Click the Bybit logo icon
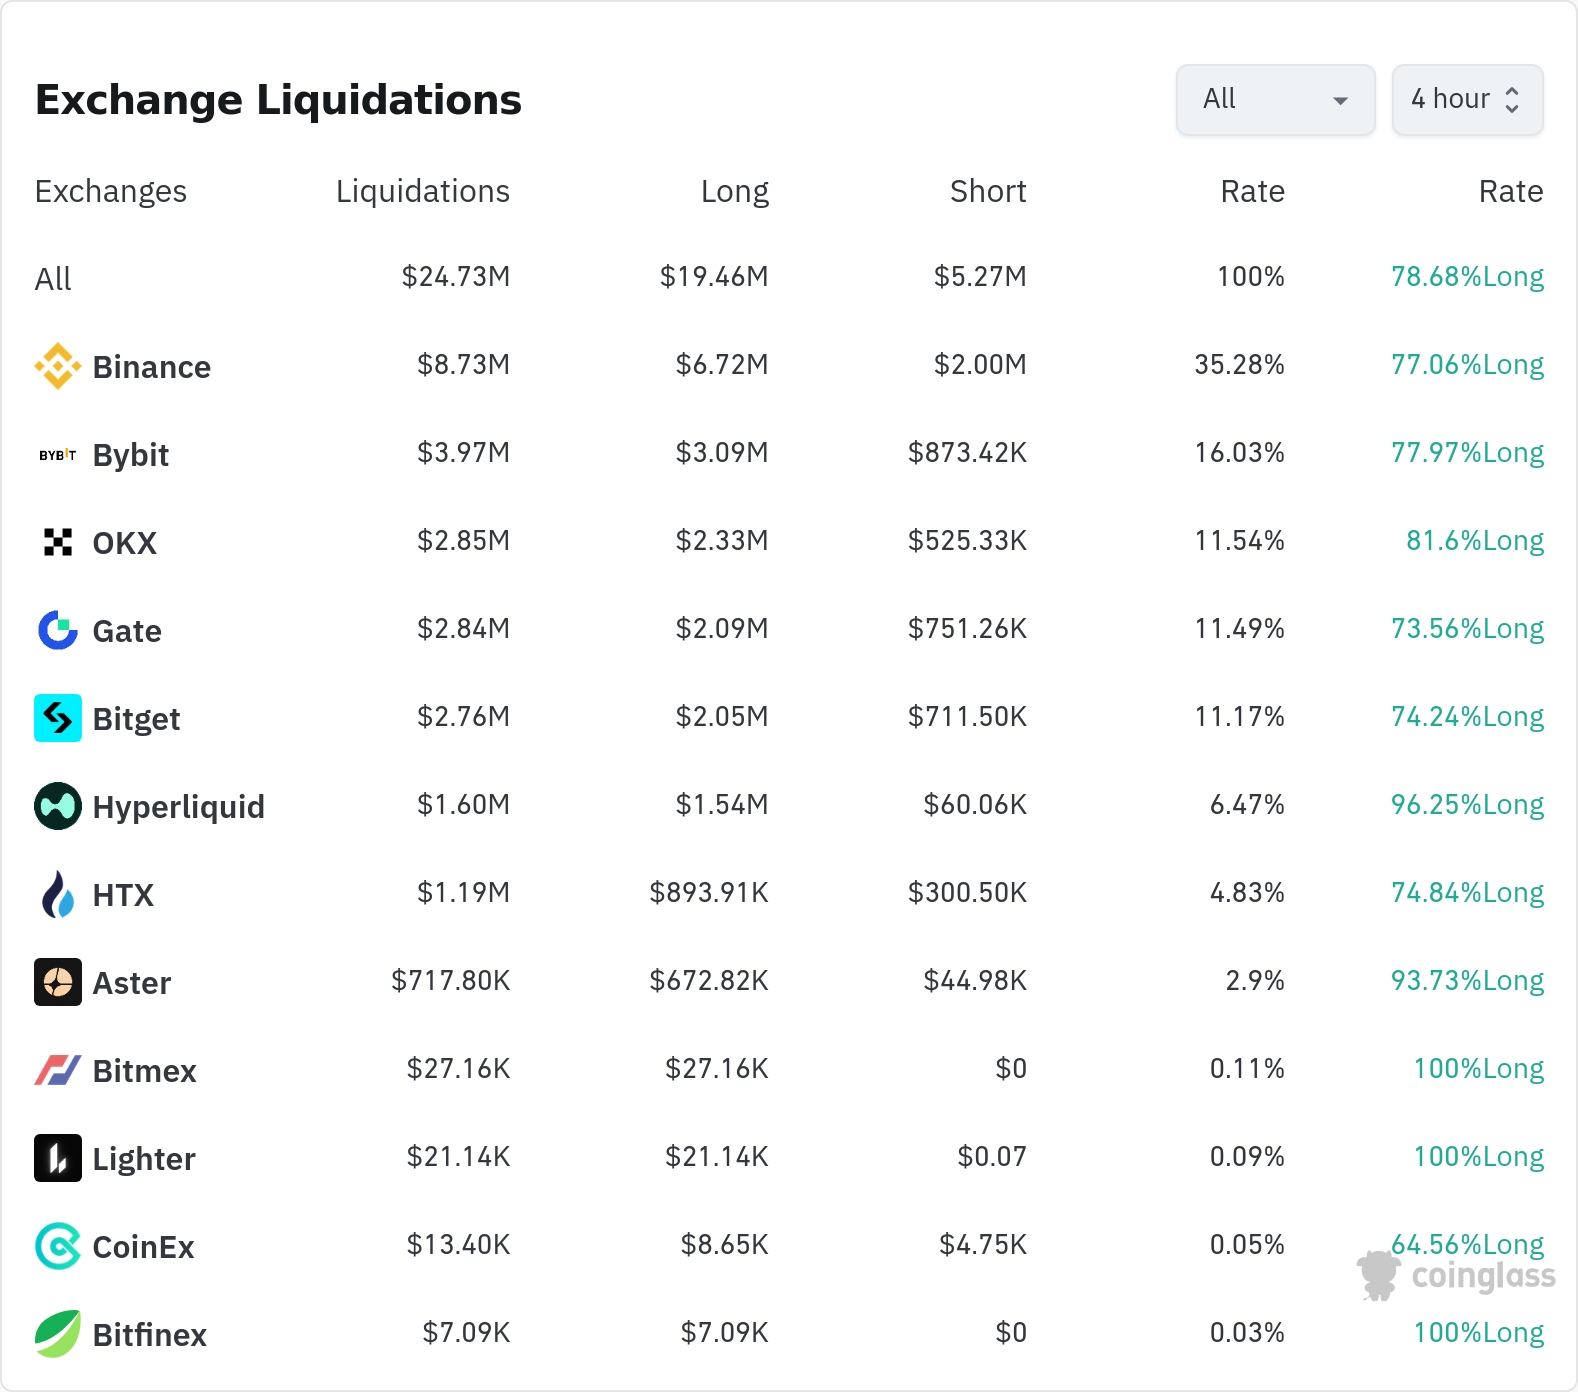This screenshot has width=1578, height=1392. click(x=57, y=455)
